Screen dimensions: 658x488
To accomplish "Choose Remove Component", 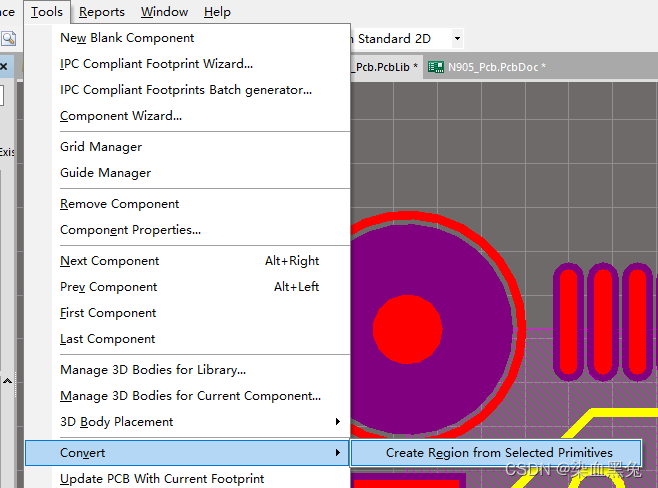I will (x=187, y=204).
